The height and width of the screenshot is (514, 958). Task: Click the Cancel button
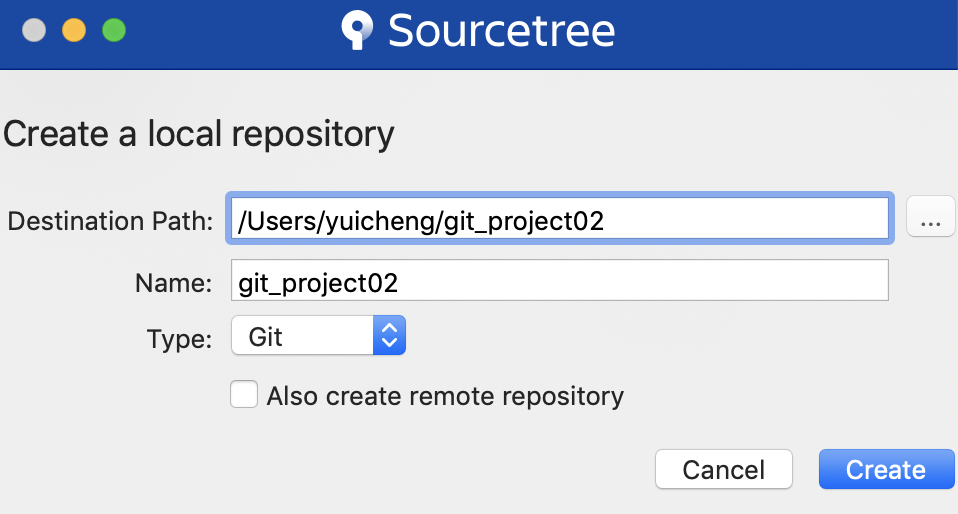point(724,469)
